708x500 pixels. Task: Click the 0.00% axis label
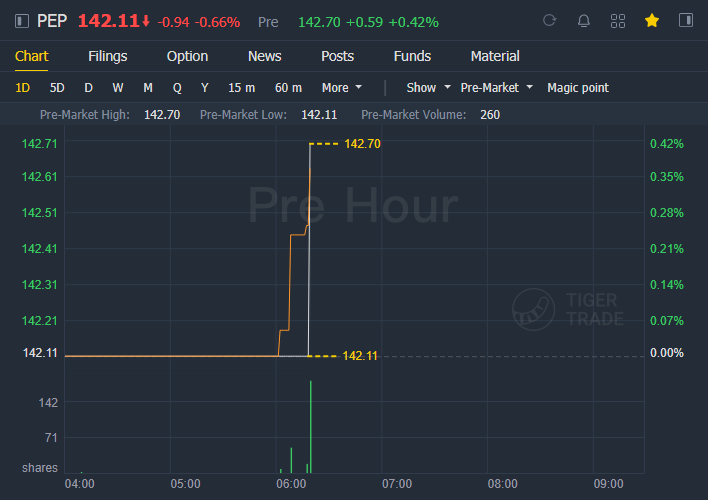666,353
